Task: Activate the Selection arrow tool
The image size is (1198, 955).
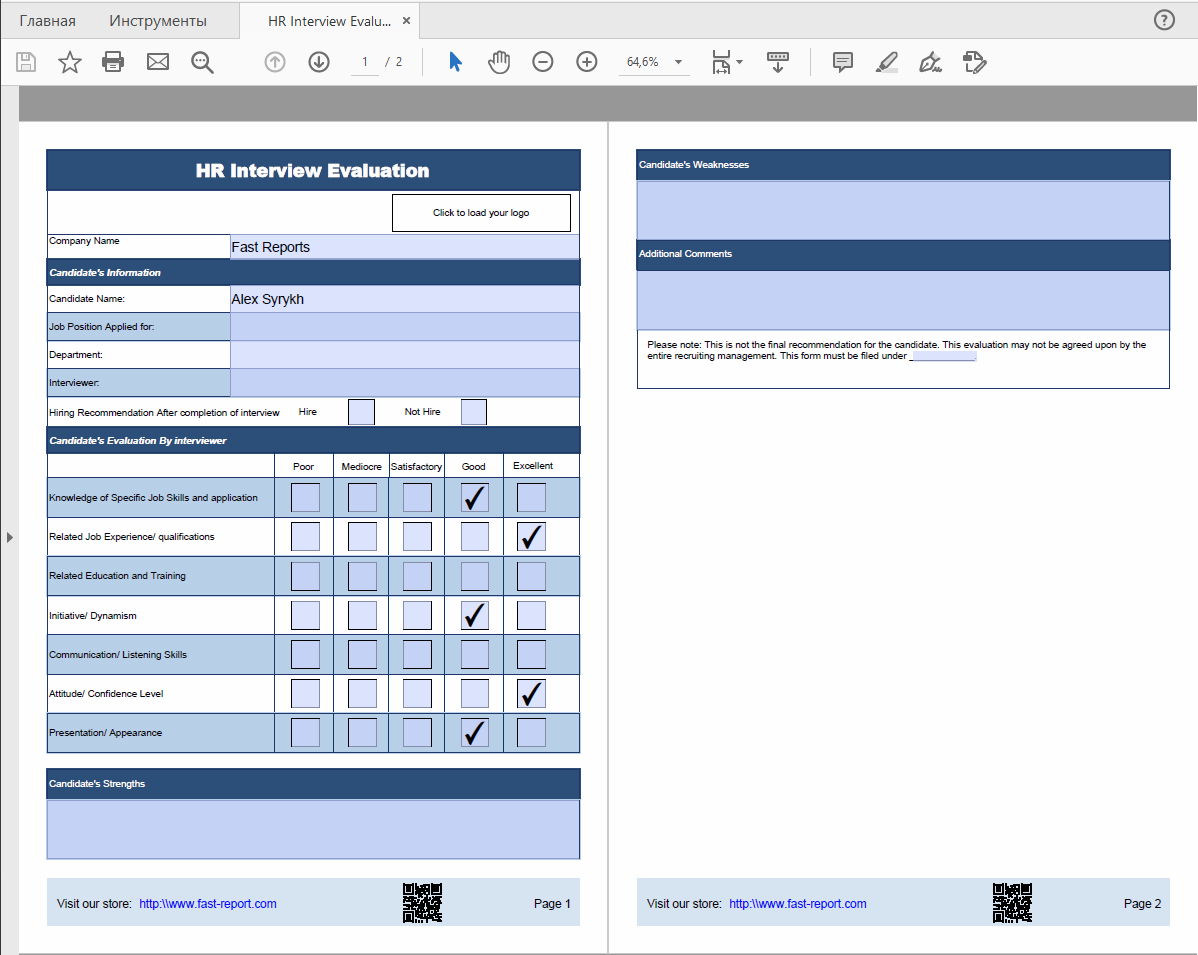Action: coord(455,62)
